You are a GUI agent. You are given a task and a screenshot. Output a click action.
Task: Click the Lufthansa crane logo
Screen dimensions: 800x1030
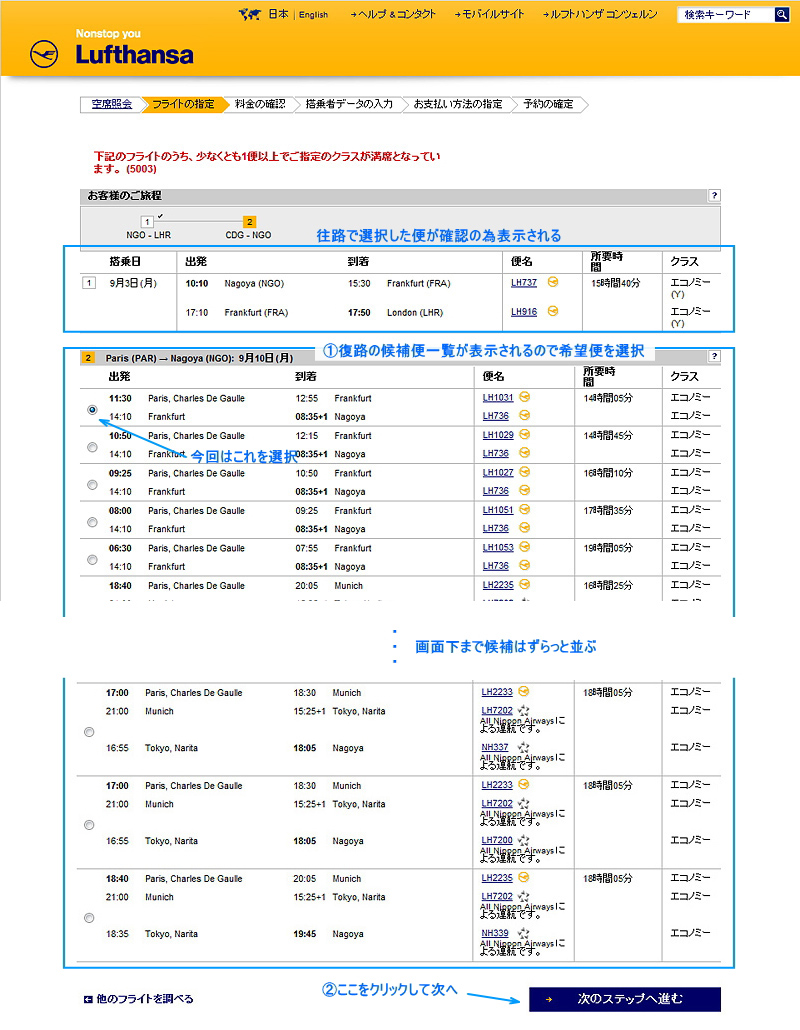44,54
